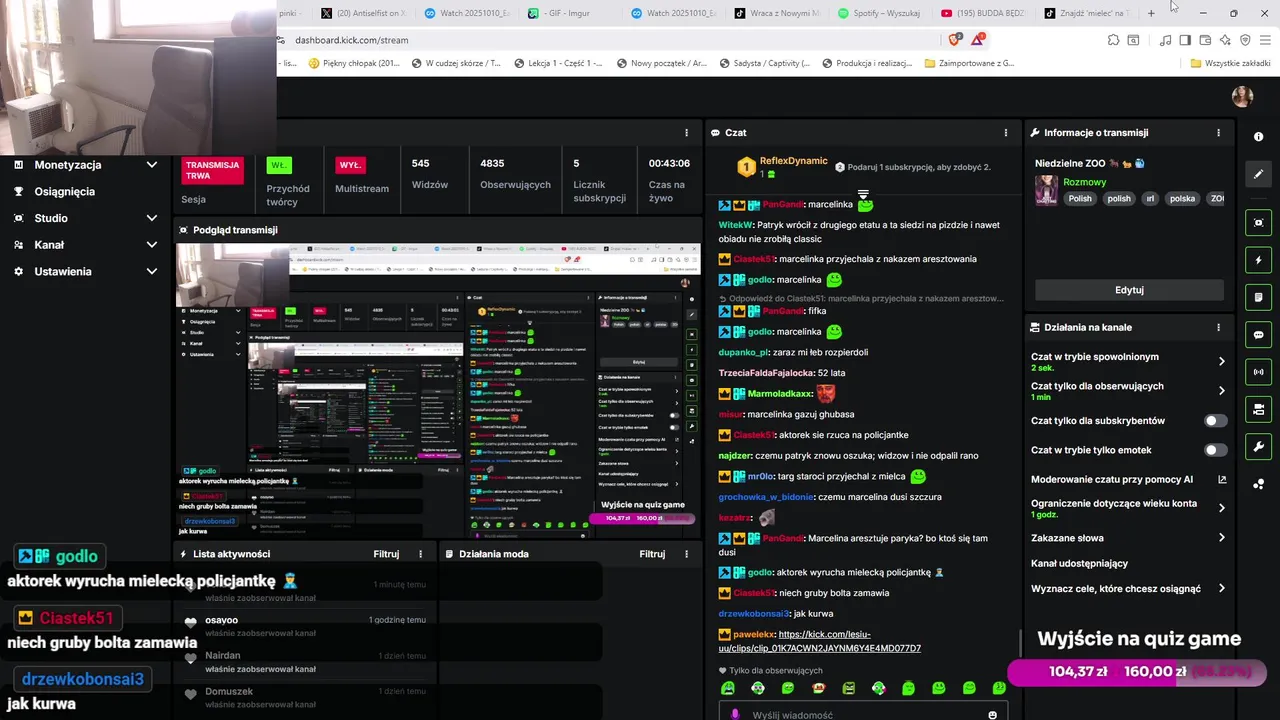Open Działania moda three-dot menu

[x=686, y=553]
